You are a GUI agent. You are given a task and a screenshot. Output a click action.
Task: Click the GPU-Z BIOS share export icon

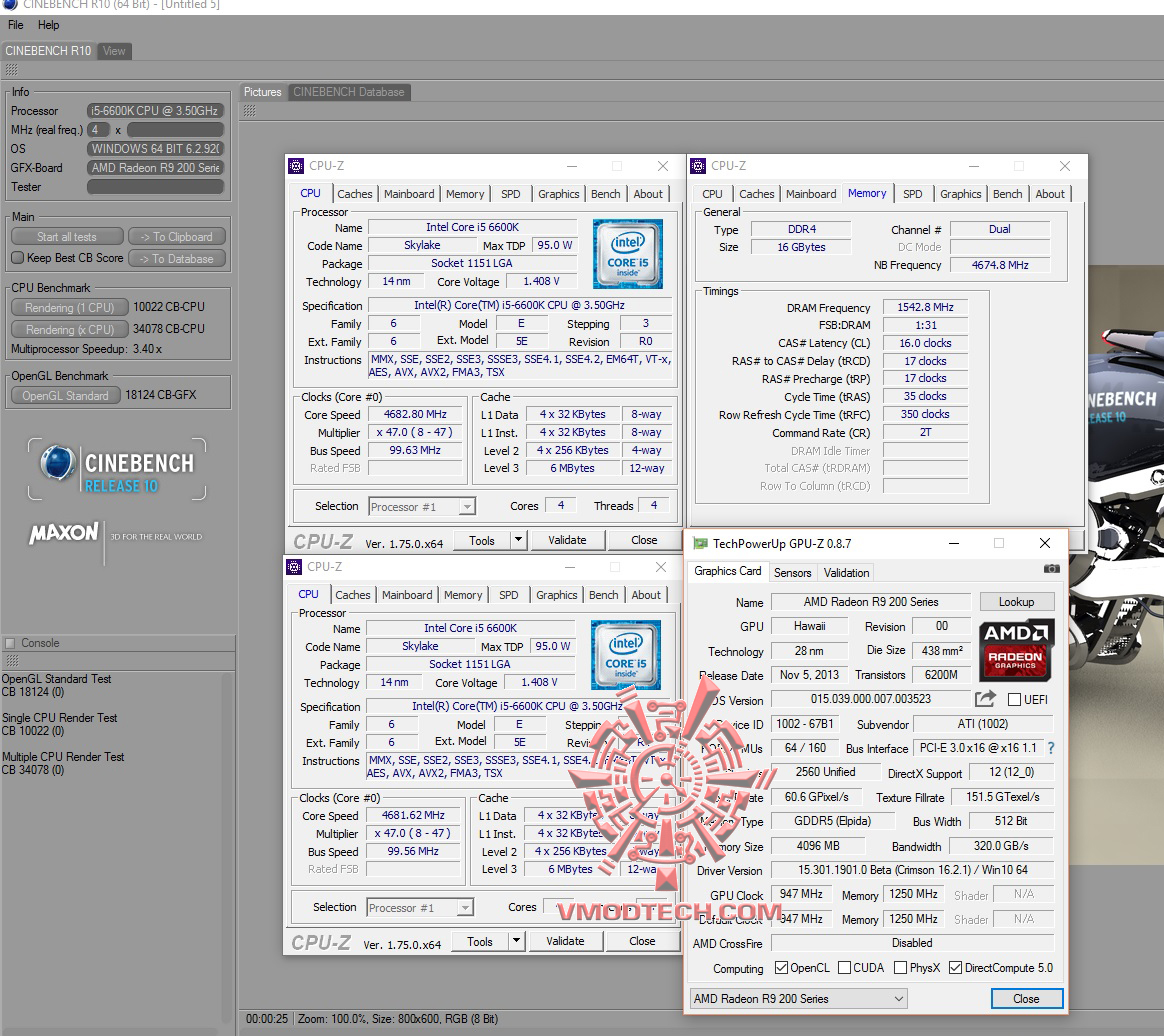click(985, 698)
